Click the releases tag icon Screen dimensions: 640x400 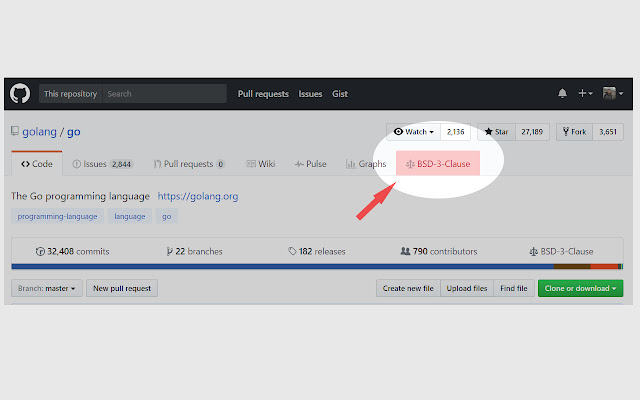292,251
